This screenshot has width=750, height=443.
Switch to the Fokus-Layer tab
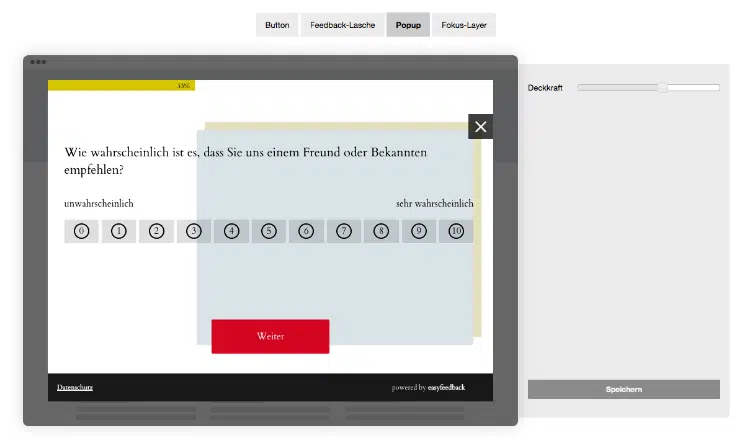click(x=463, y=25)
